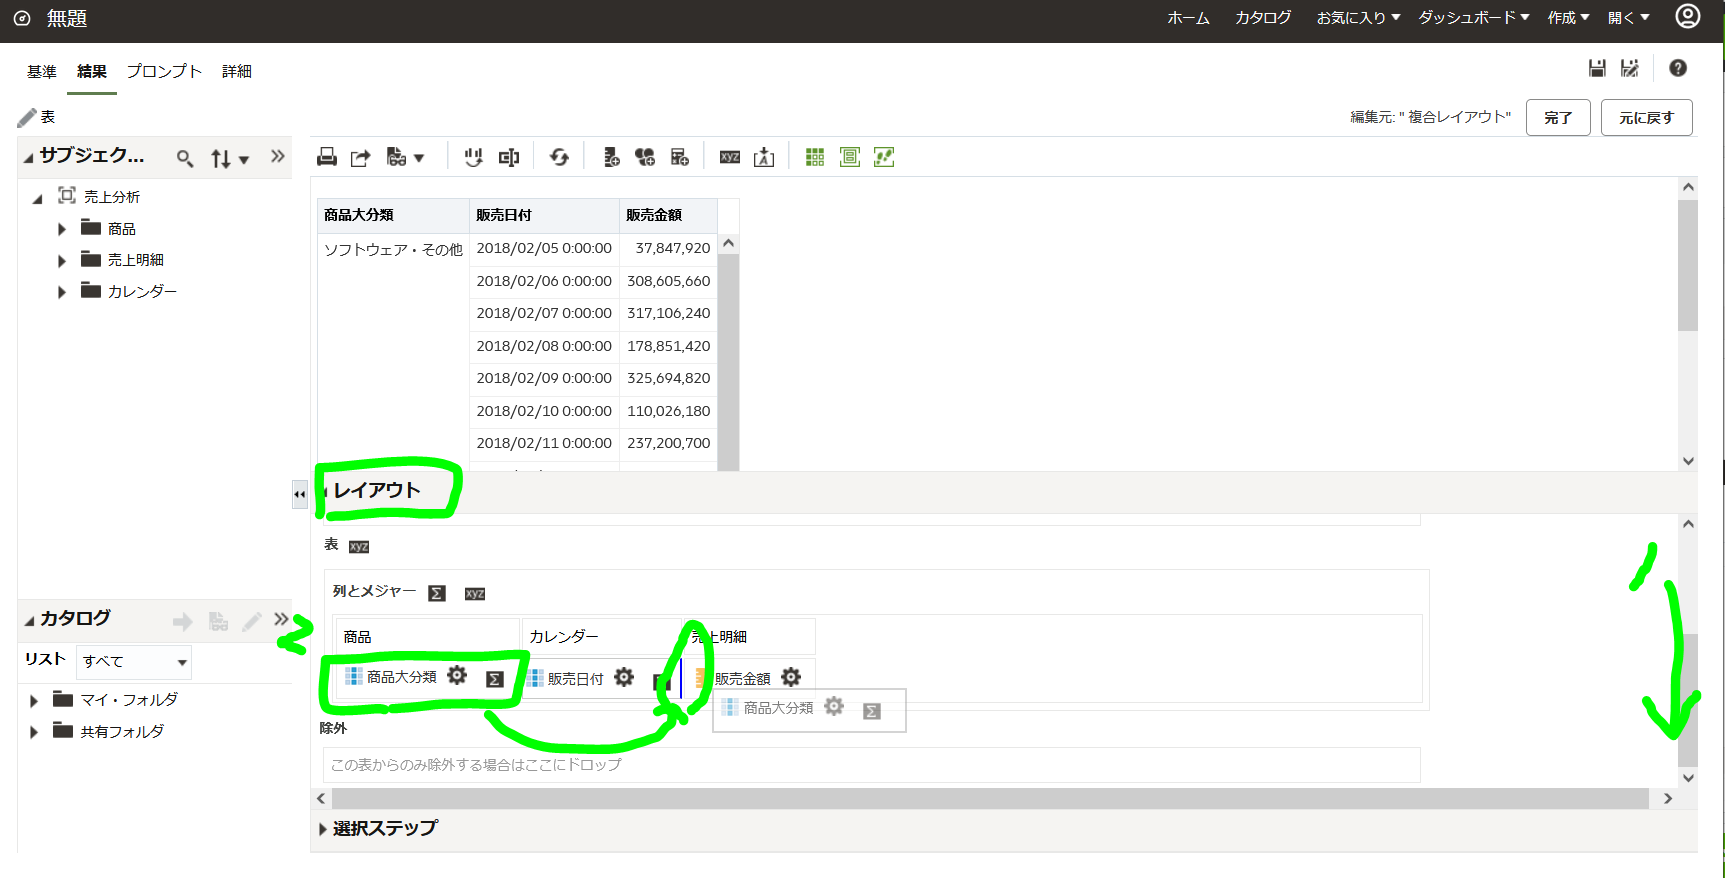Click the 除外 drop target field
This screenshot has height=878, width=1725.
coord(871,765)
